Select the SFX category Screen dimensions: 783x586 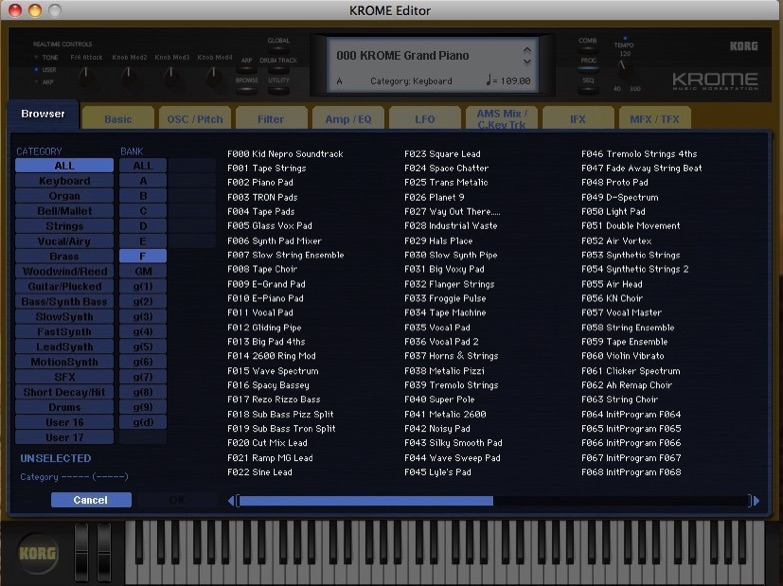64,377
